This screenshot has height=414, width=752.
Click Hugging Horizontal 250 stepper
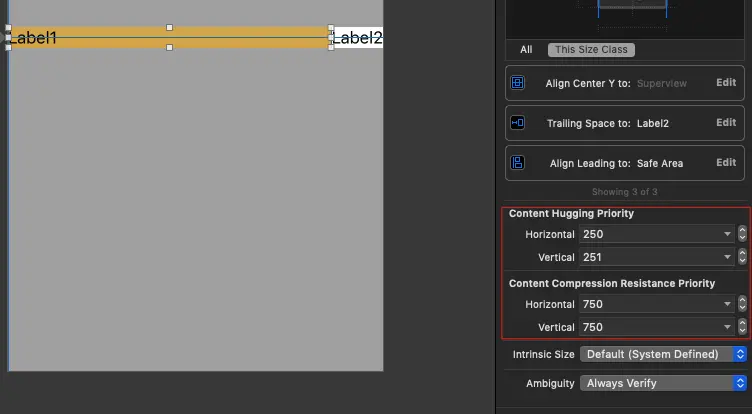tap(742, 234)
